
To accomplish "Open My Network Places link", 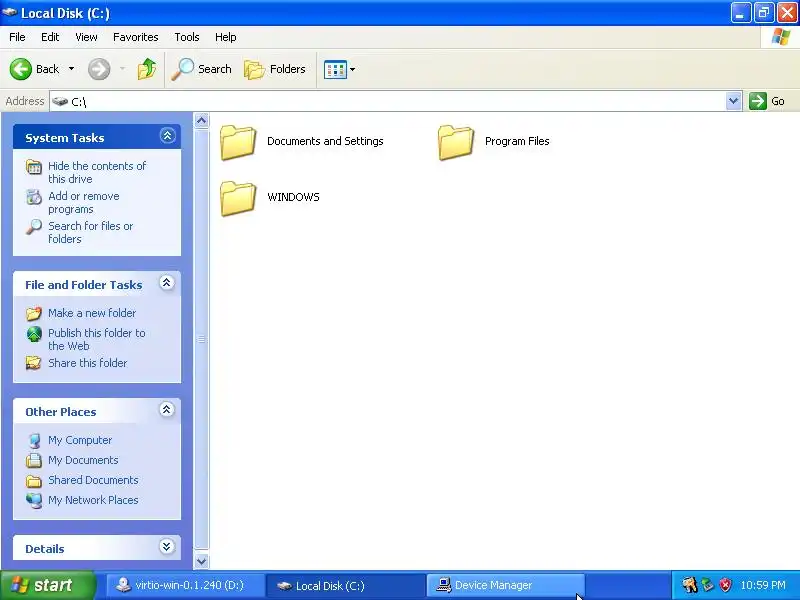I will [93, 500].
